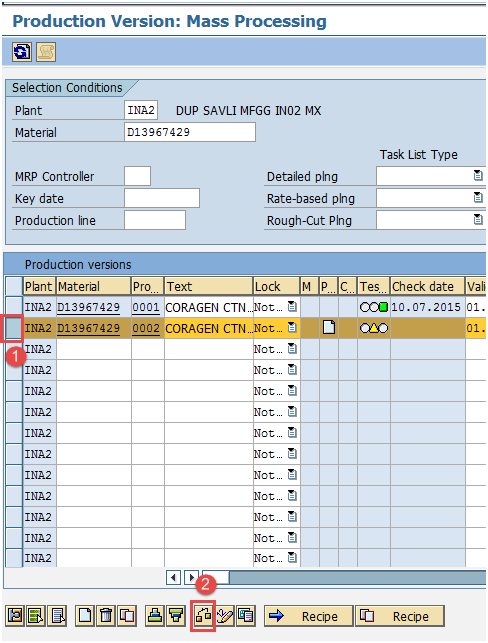Open Detailed plng task list type dropdown

(478, 176)
